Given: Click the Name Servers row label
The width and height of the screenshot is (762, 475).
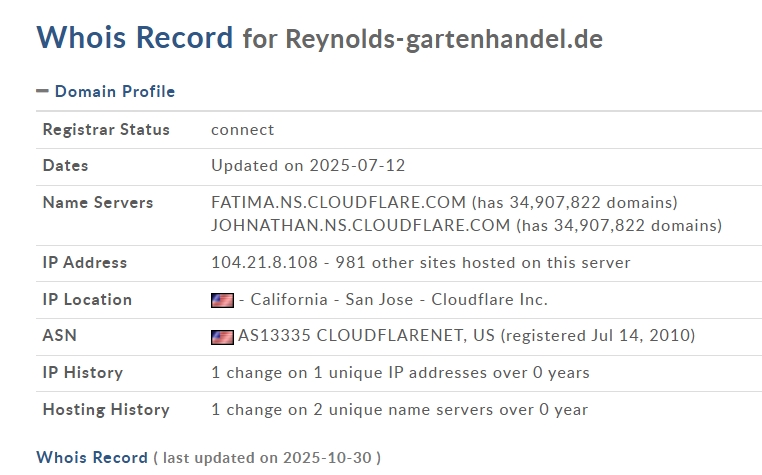Looking at the screenshot, I should click(98, 203).
